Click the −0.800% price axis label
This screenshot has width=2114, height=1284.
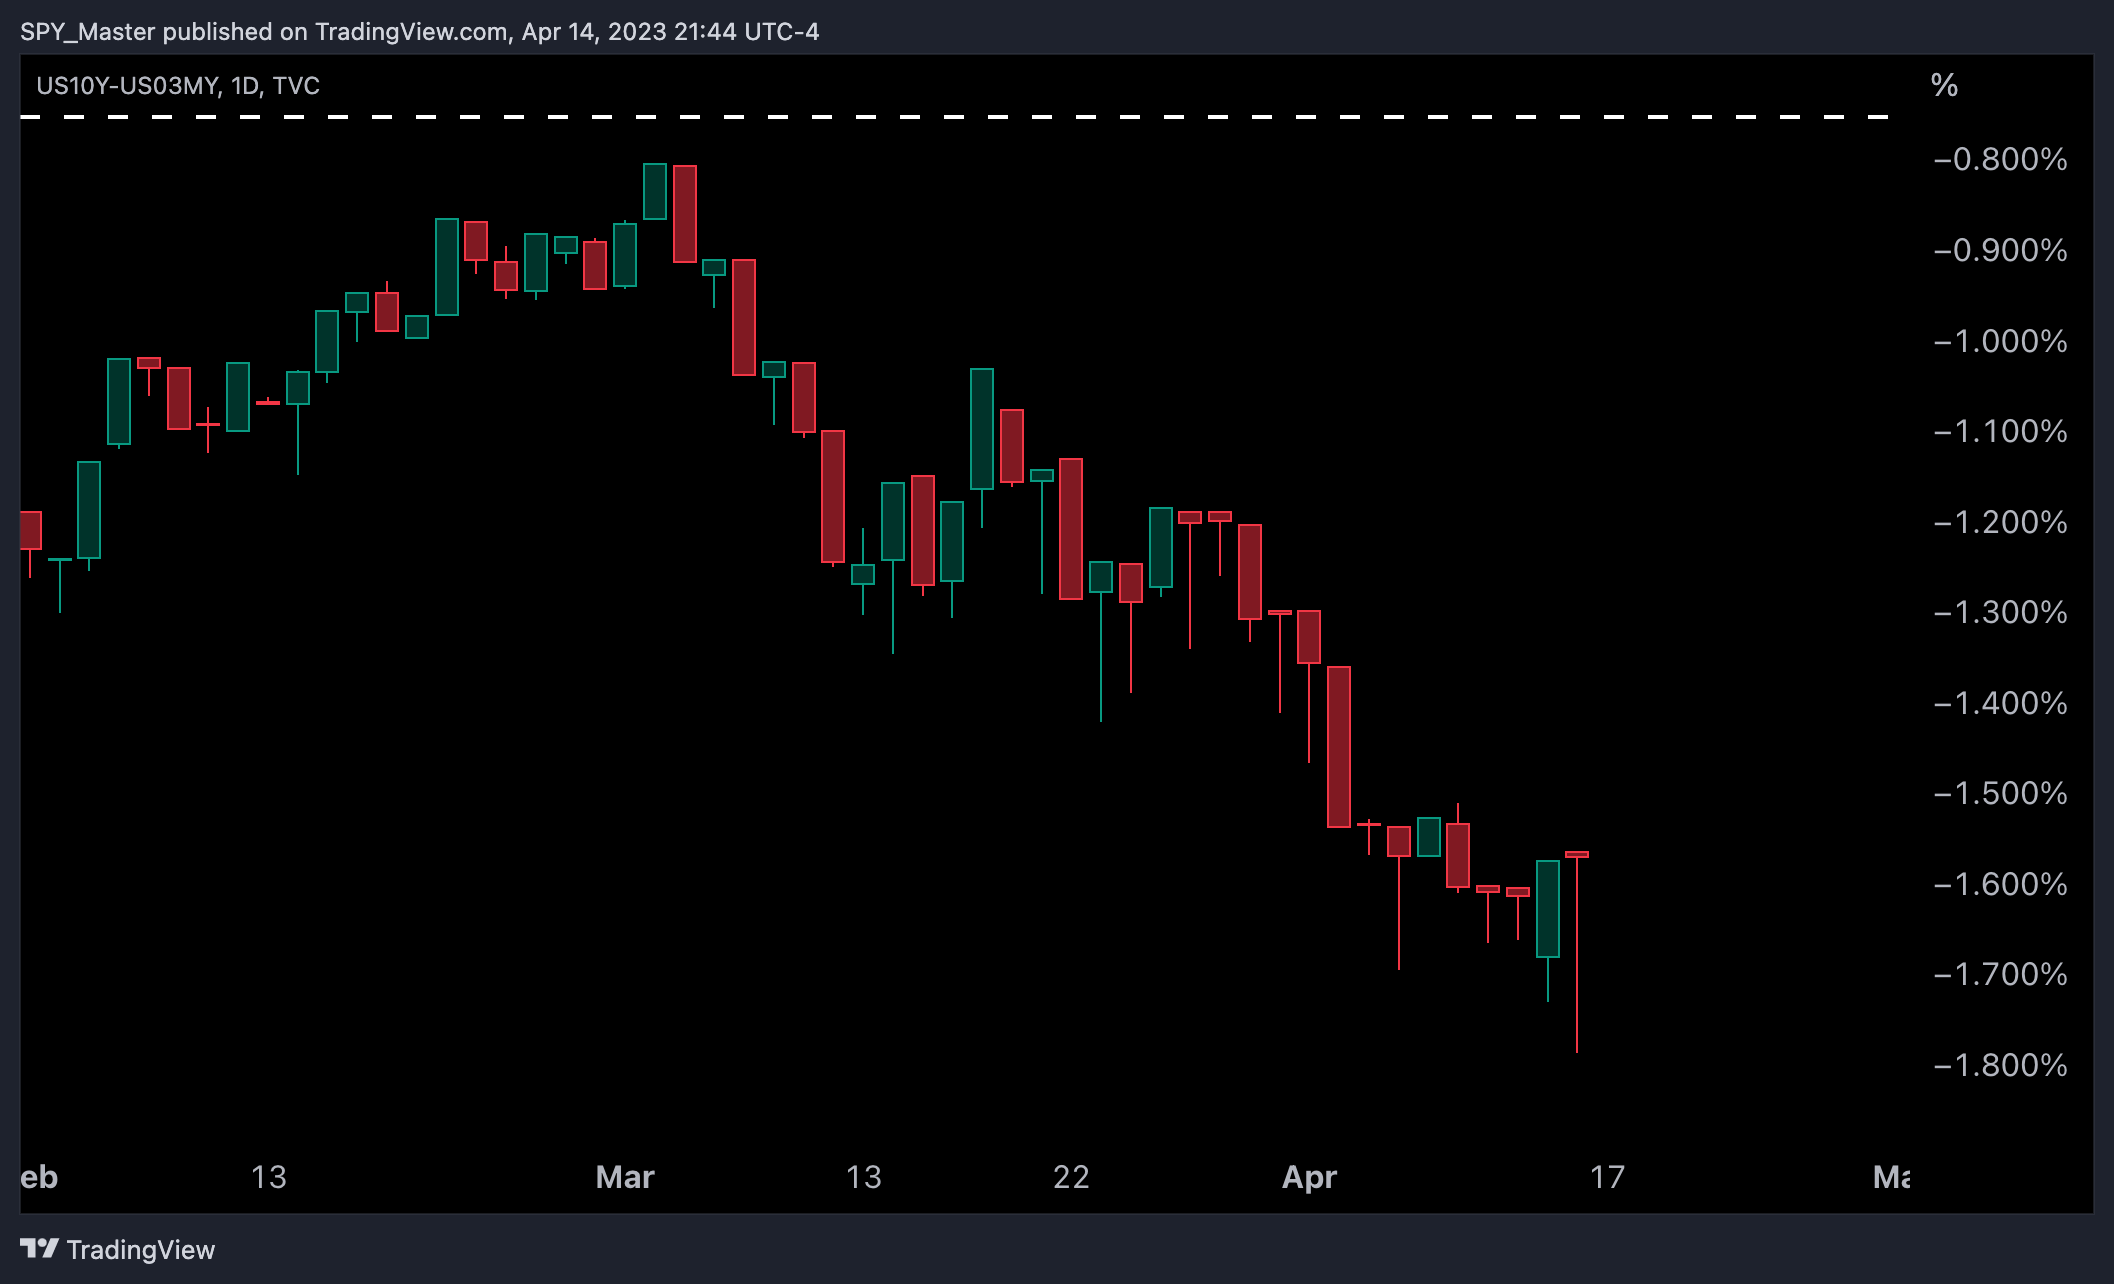pos(2000,160)
